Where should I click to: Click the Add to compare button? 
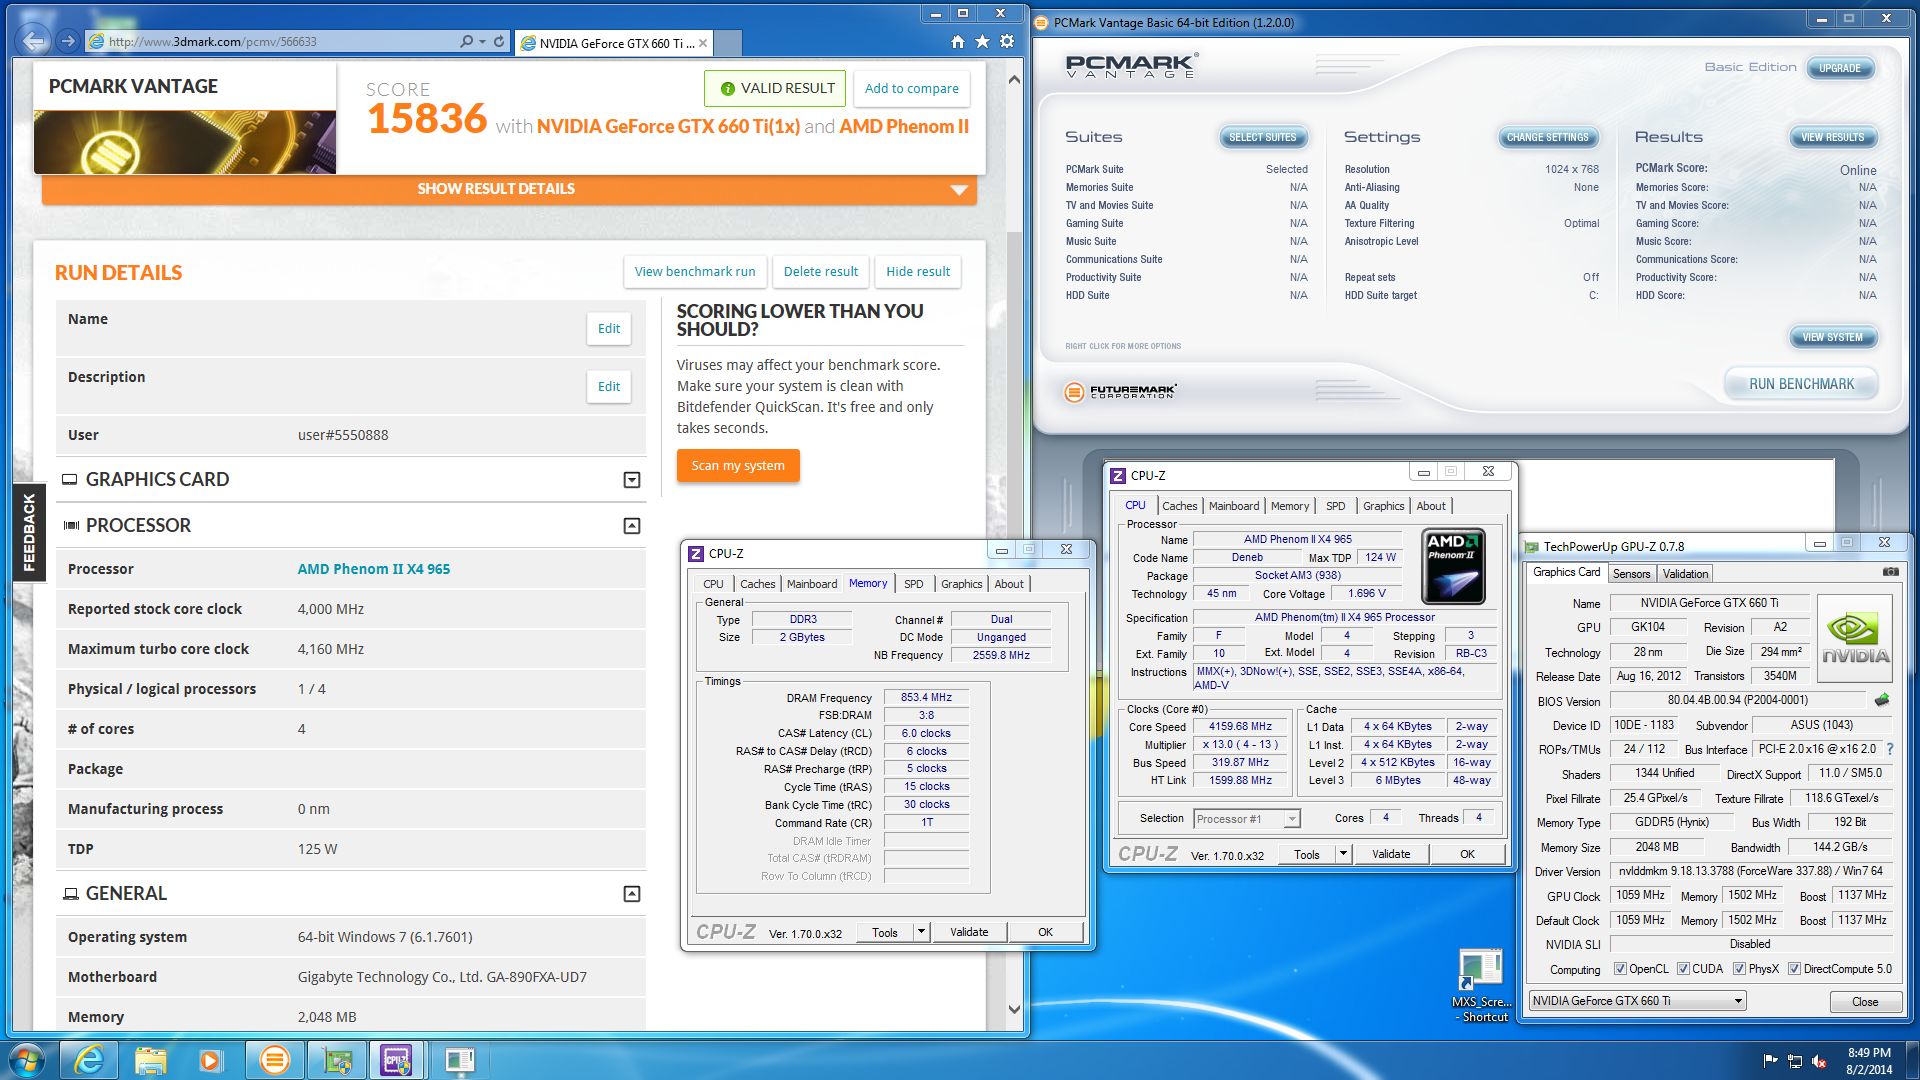tap(911, 89)
